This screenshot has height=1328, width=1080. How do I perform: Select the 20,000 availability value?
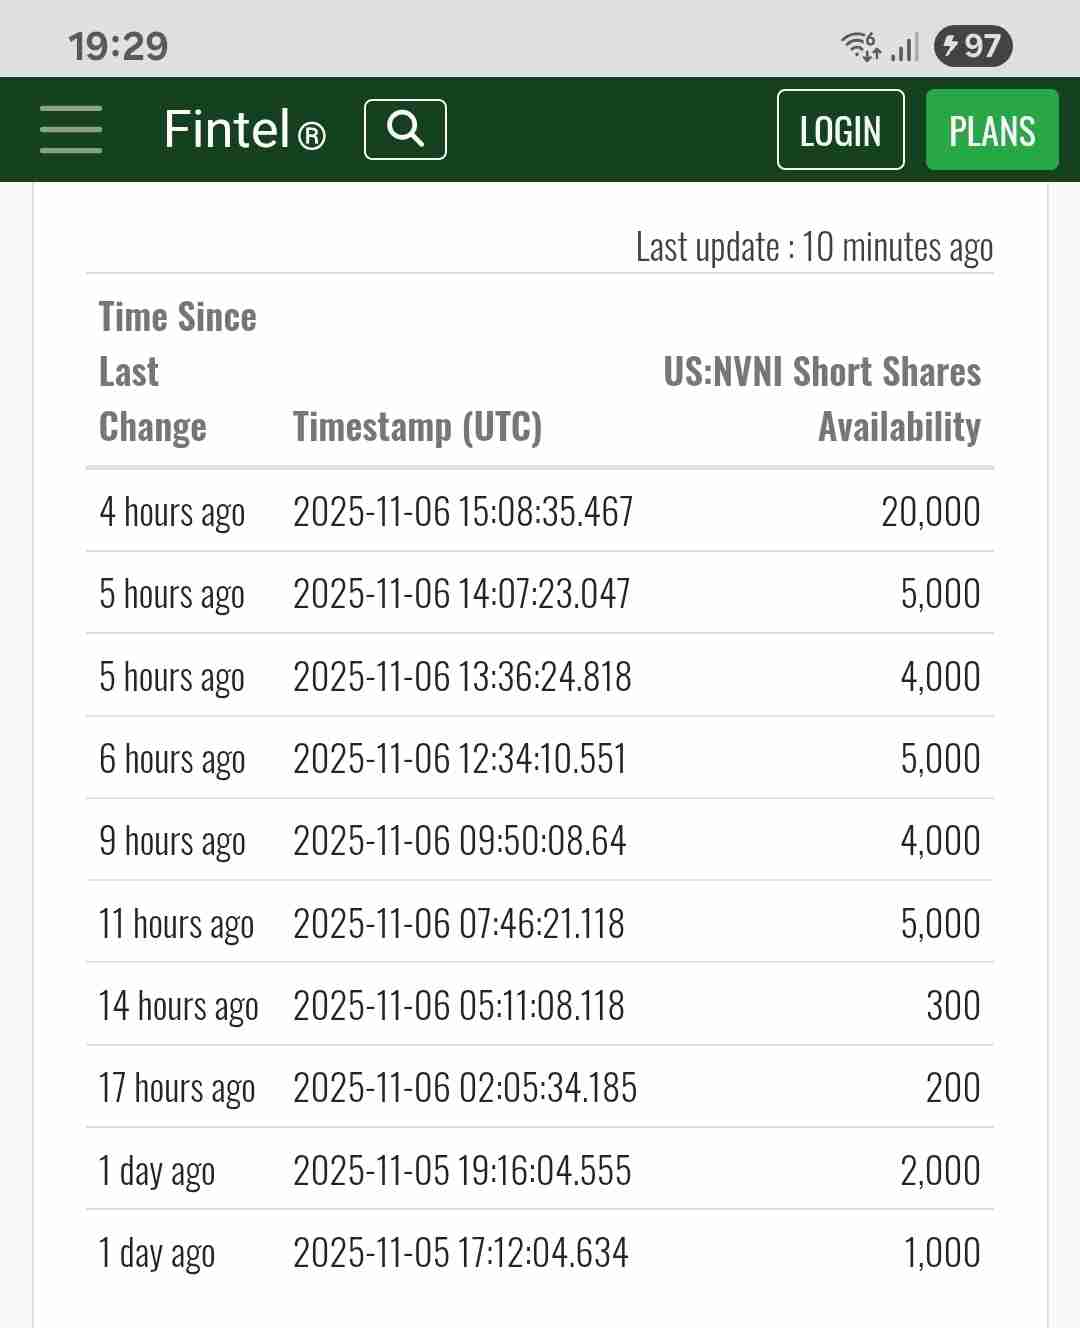931,512
